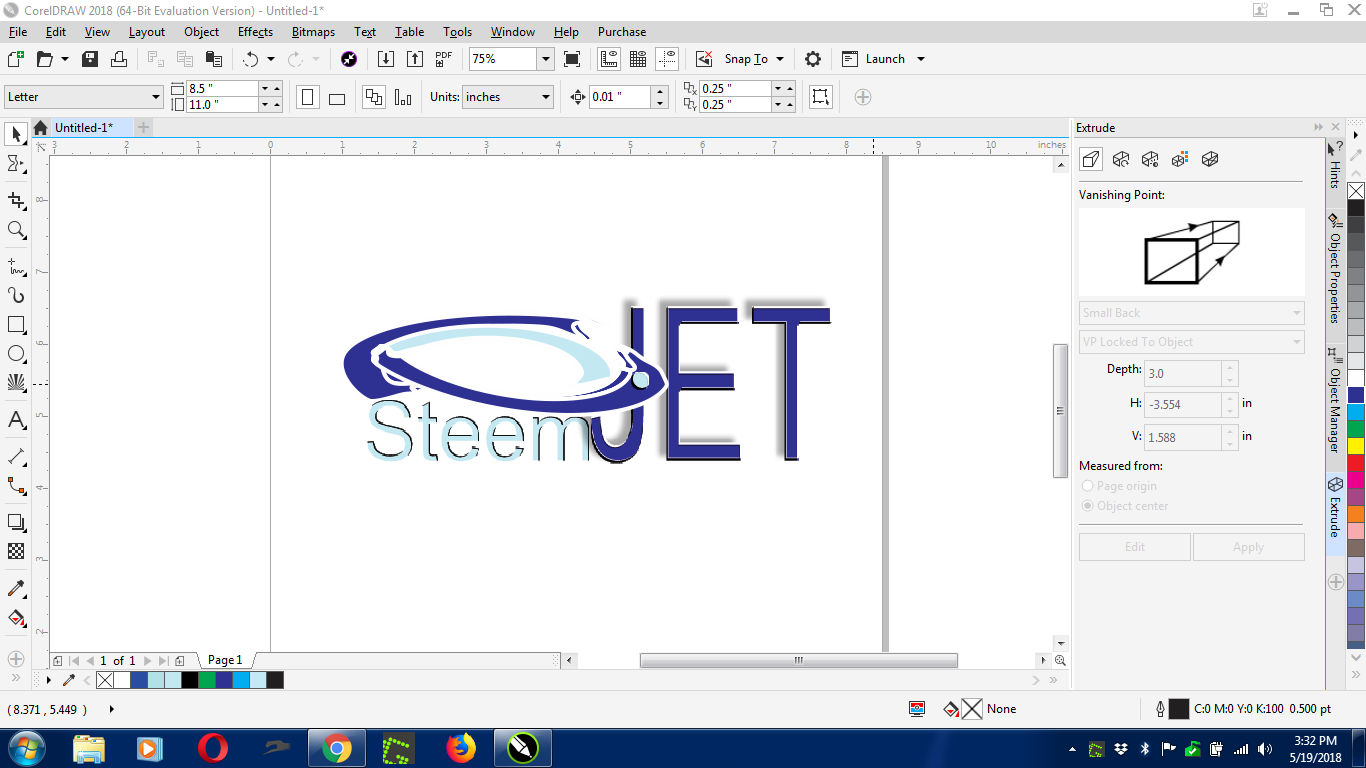Viewport: 1366px width, 768px height.
Task: Select Object center radio button
Action: pos(1088,506)
